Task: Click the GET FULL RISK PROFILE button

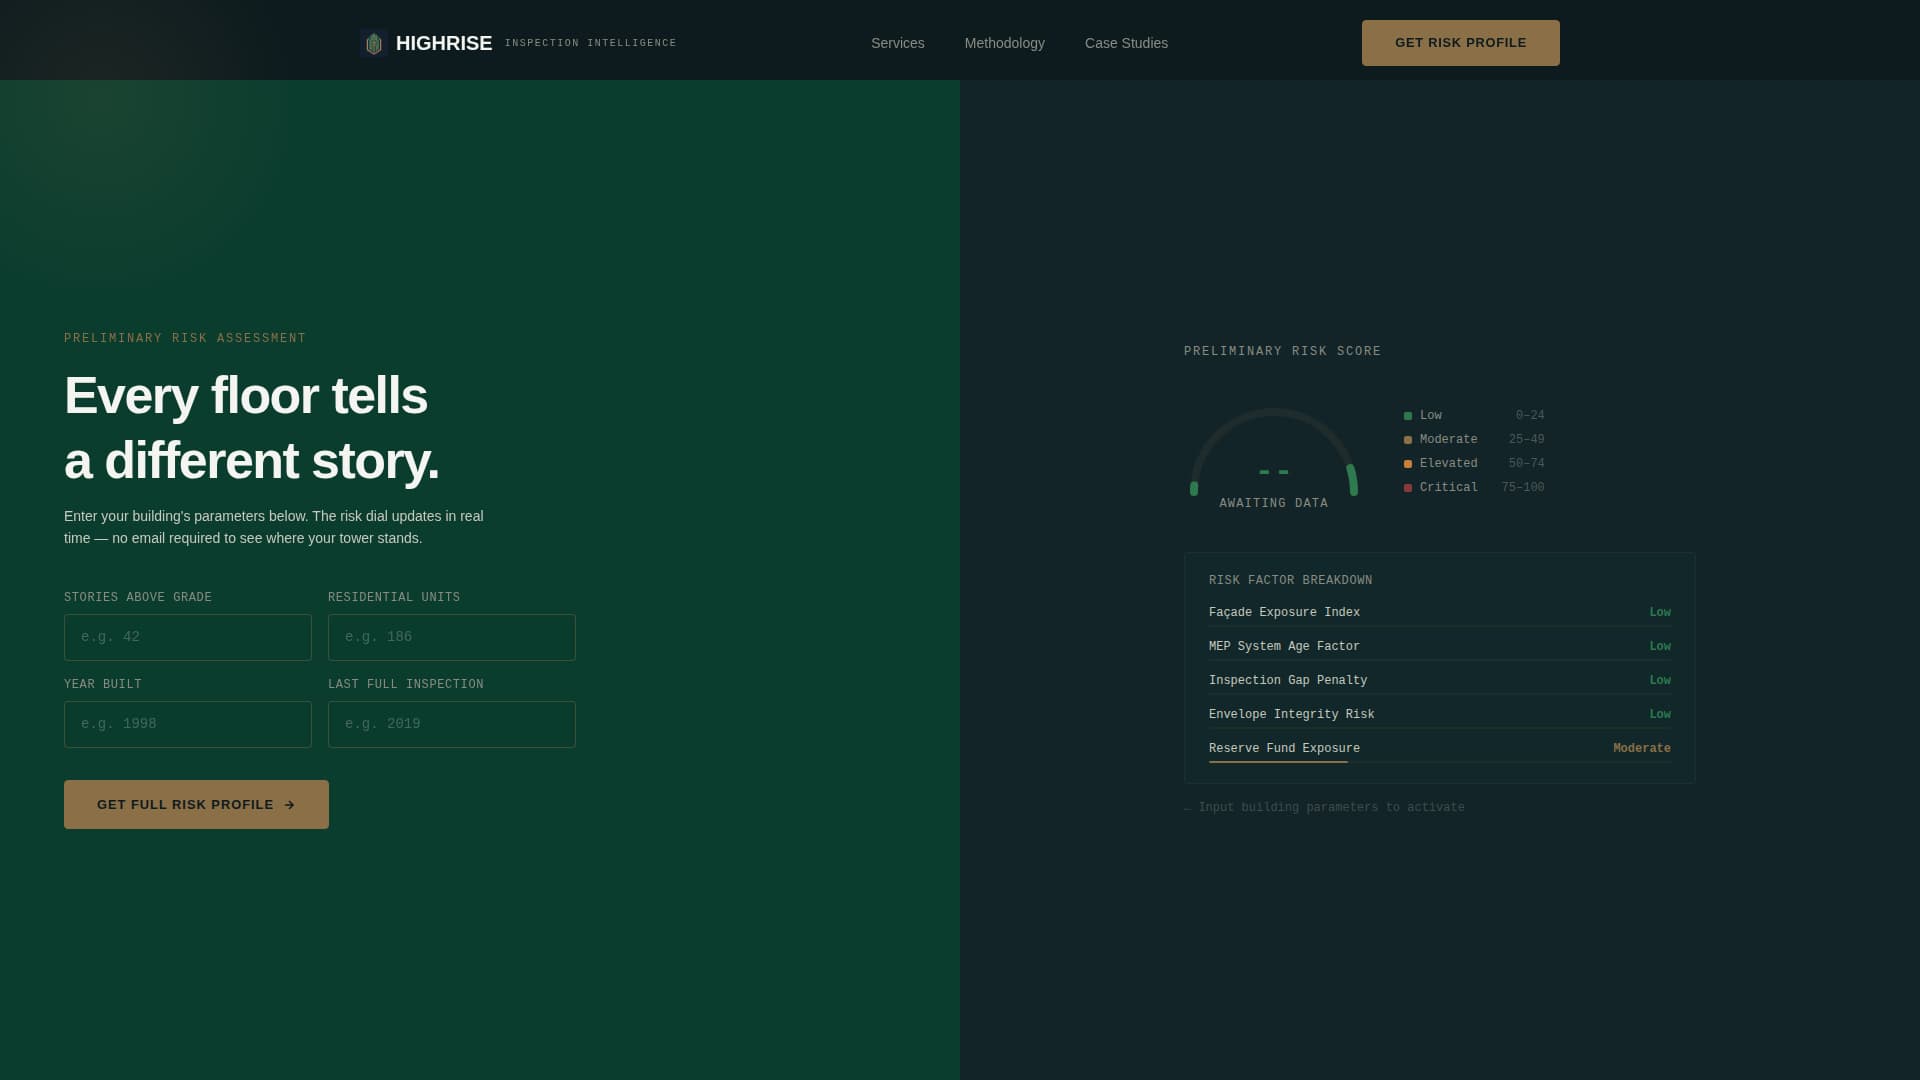Action: [196, 804]
